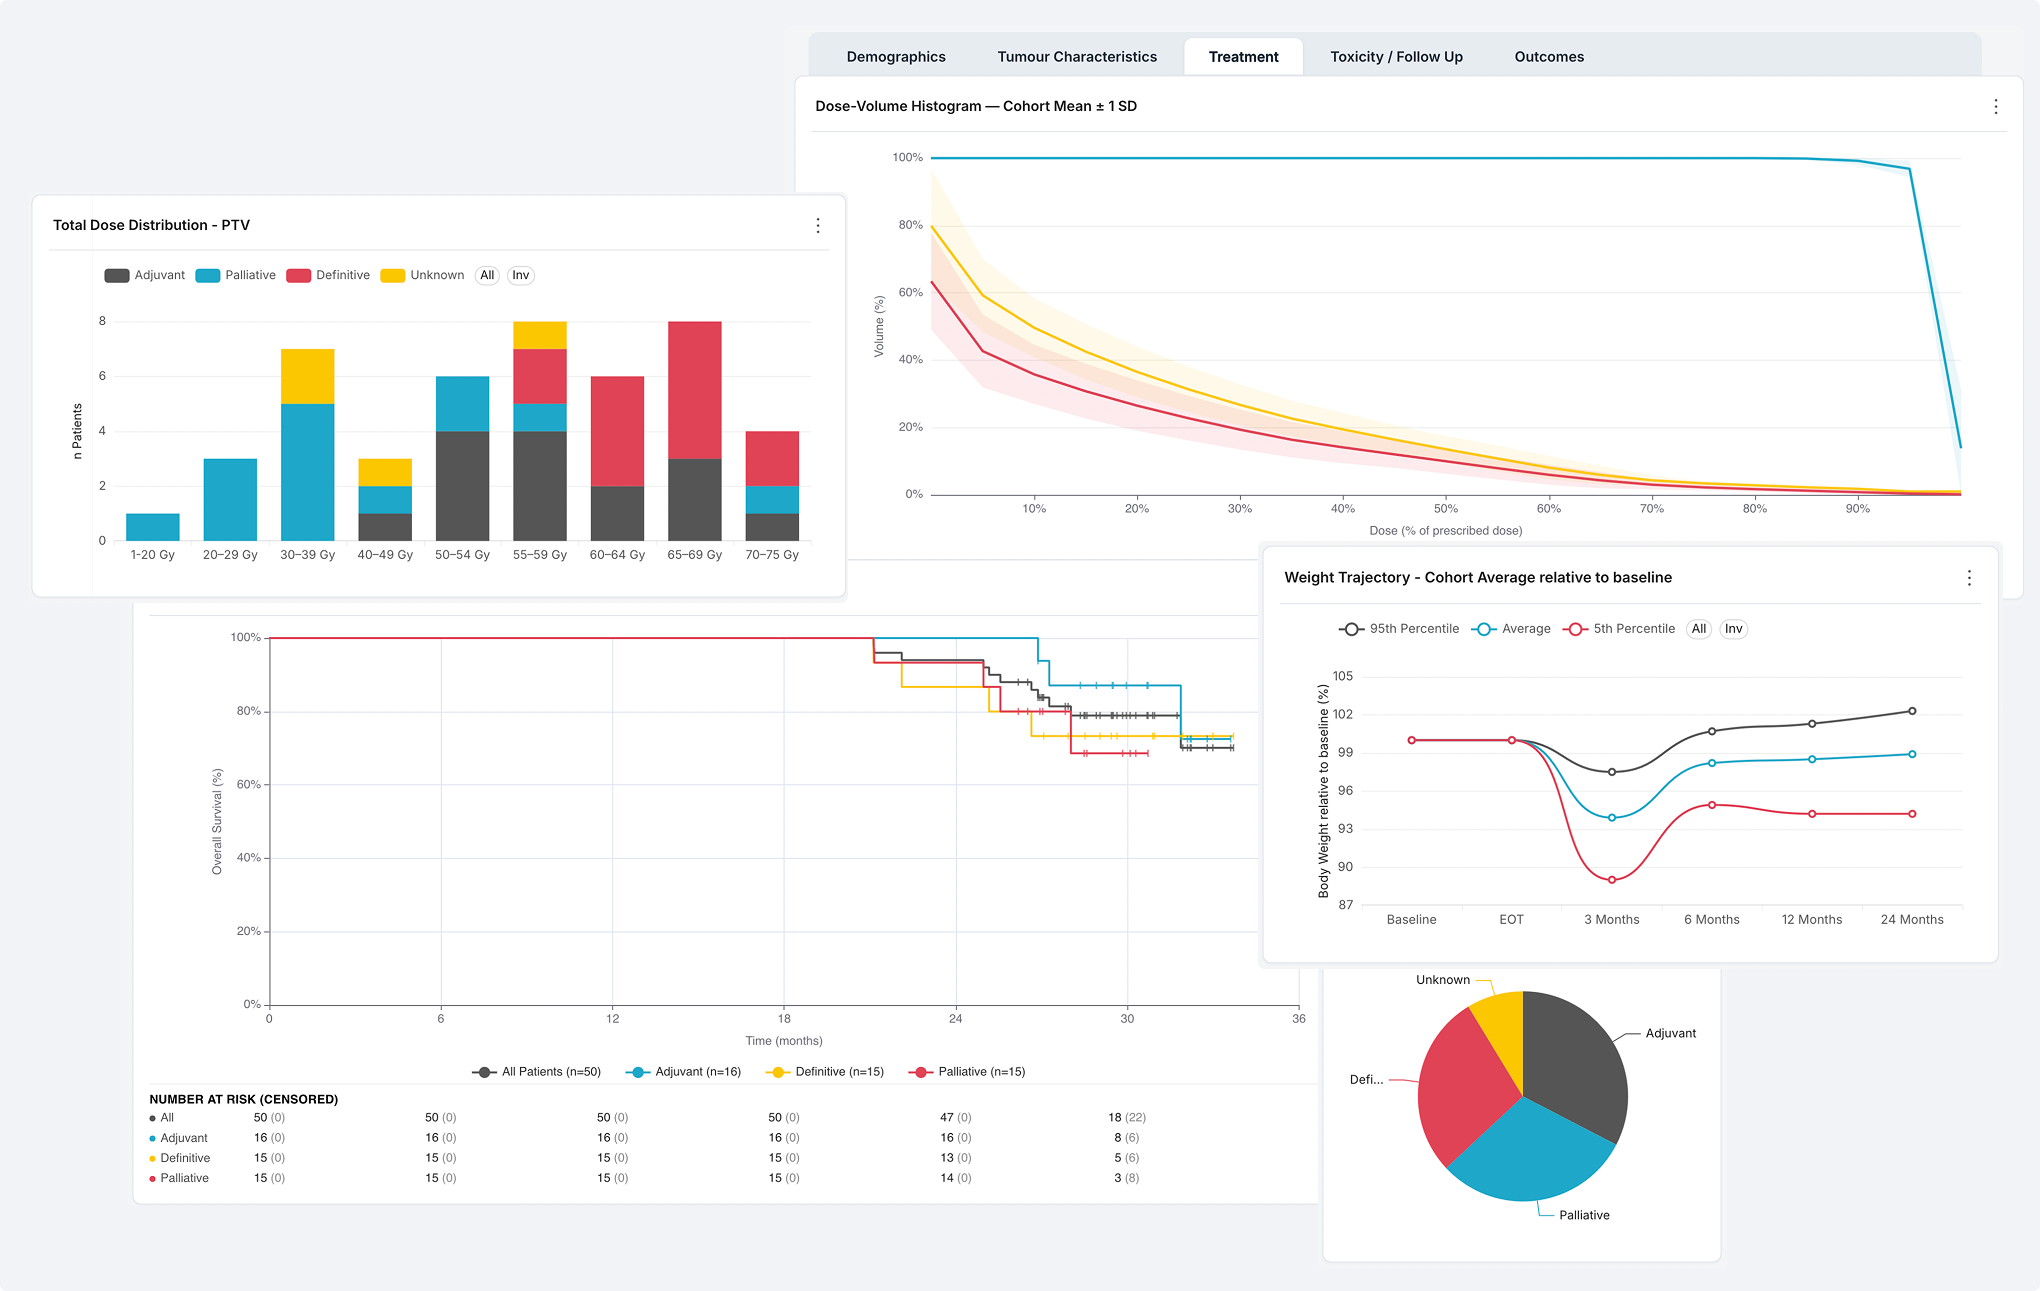Viewport: 2040px width, 1291px height.
Task: Open Total Dose Distribution card options menu
Action: click(x=818, y=226)
